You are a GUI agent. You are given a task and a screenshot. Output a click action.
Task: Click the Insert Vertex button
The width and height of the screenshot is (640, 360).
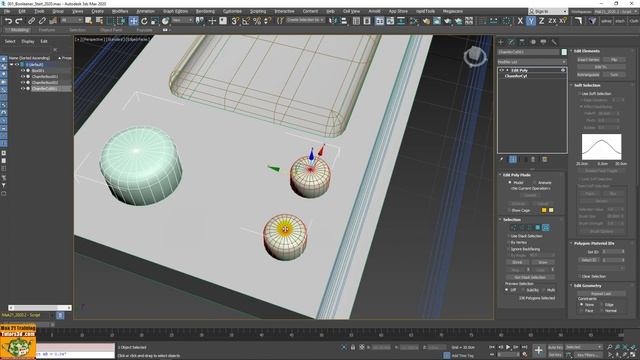click(588, 60)
